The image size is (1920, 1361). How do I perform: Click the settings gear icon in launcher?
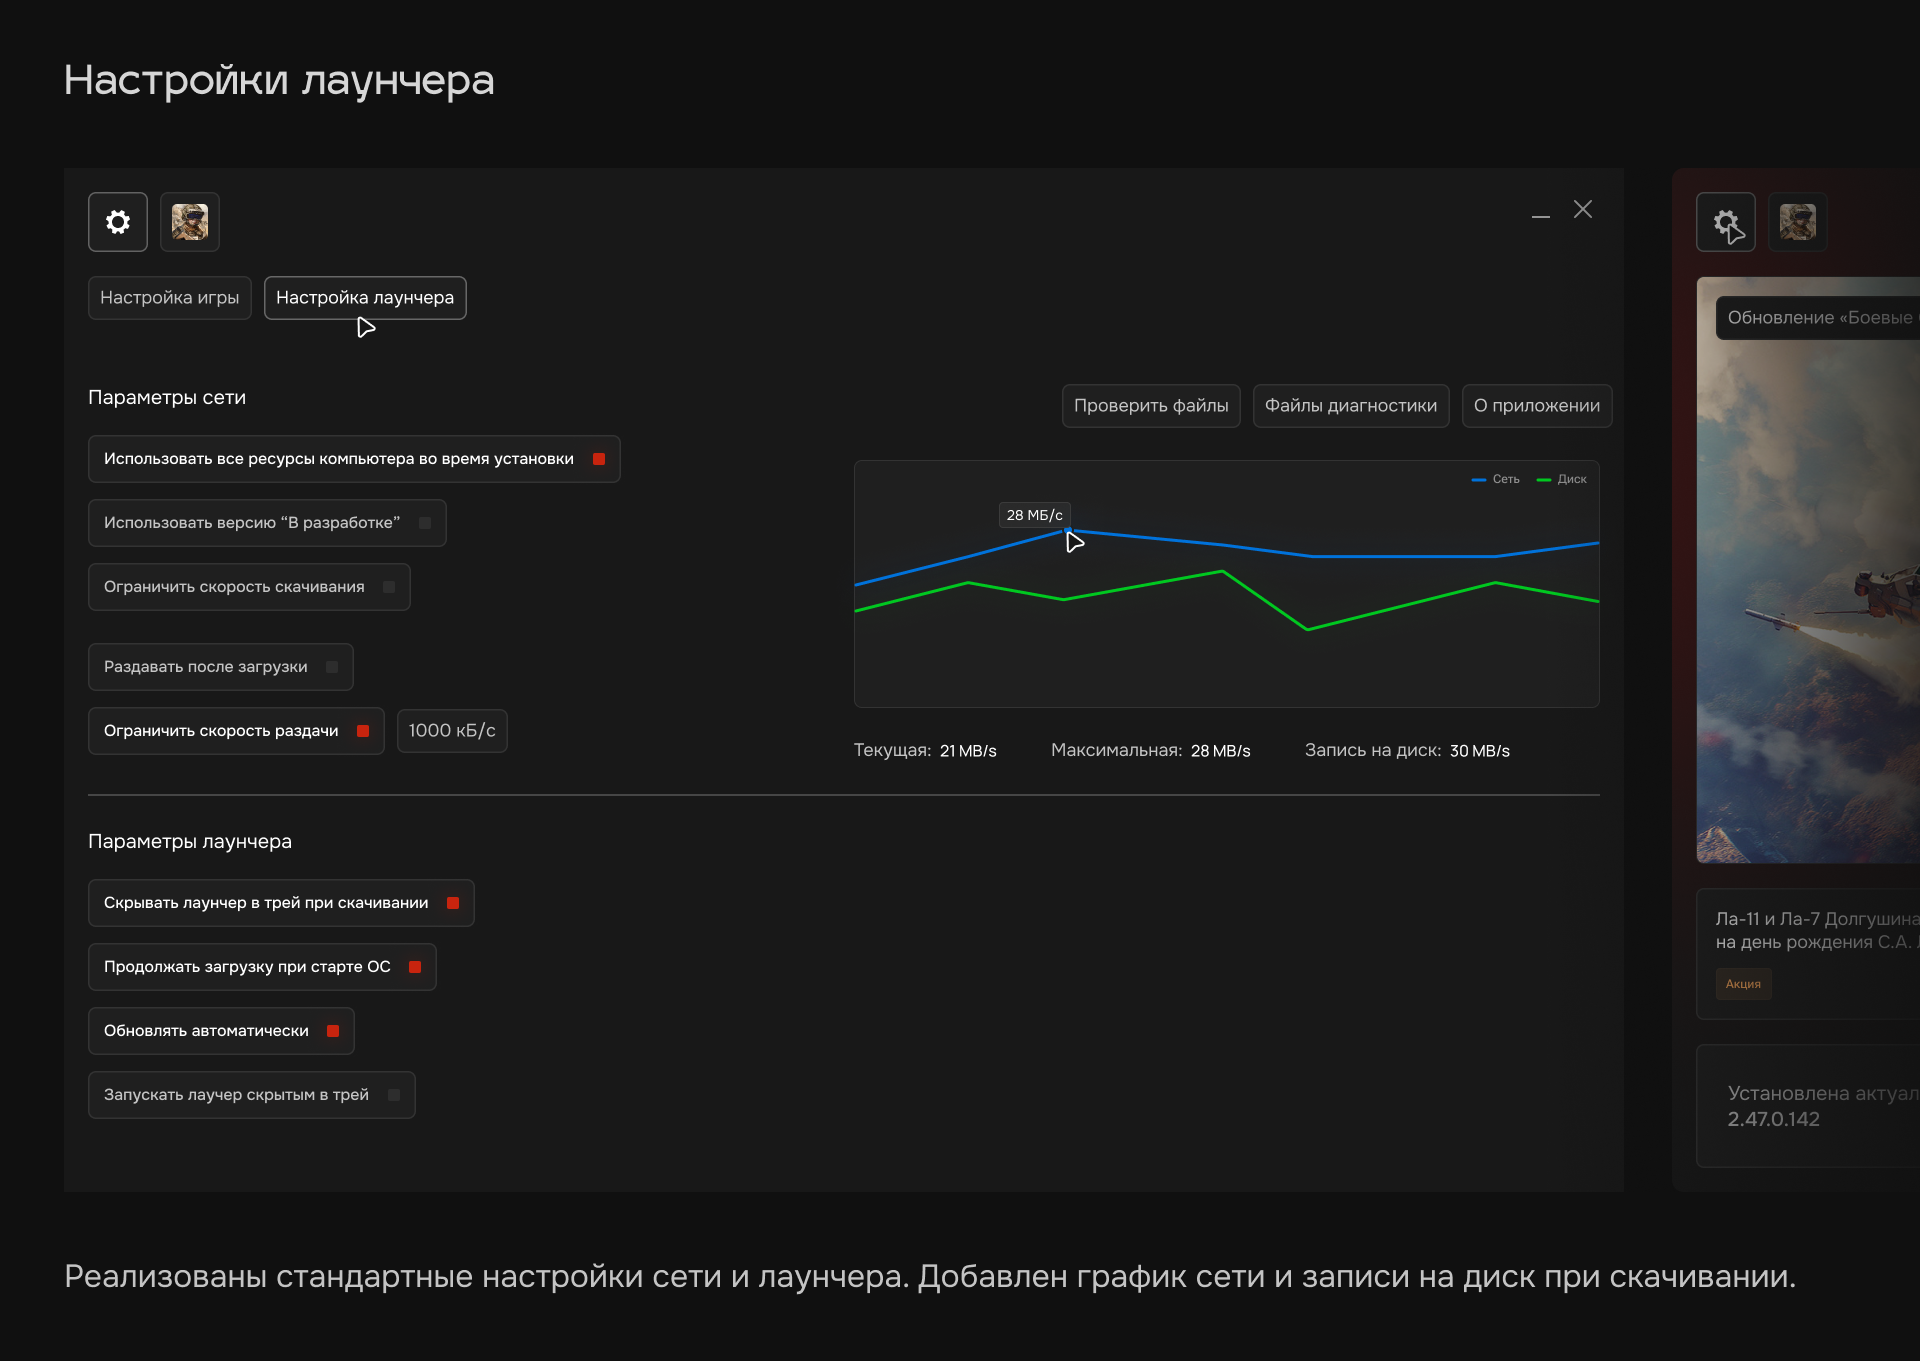[118, 222]
